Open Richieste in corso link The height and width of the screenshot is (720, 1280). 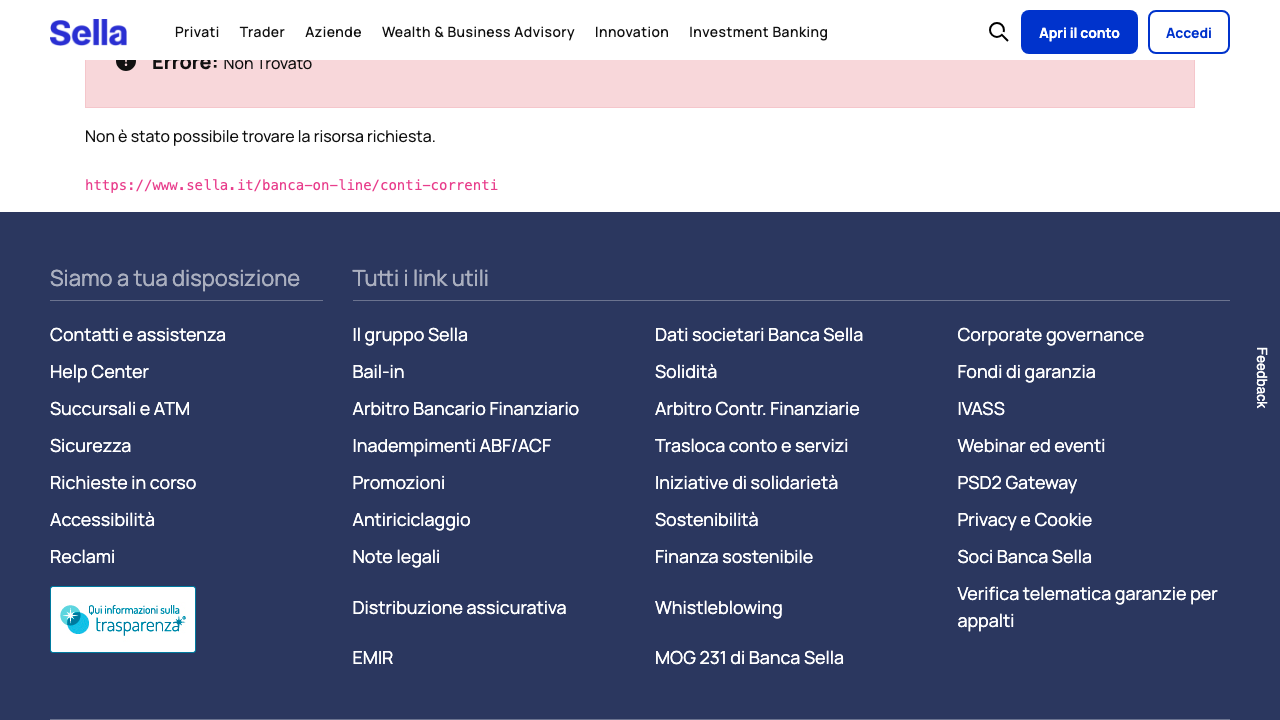[x=123, y=482]
